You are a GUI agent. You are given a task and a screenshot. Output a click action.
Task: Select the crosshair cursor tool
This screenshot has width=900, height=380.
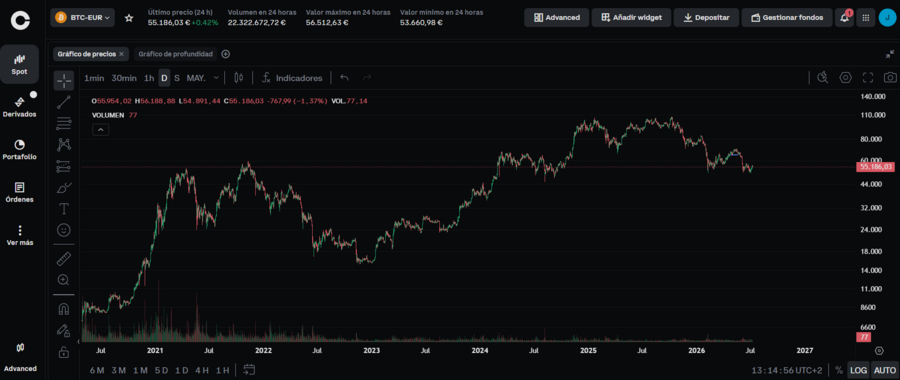tap(64, 81)
